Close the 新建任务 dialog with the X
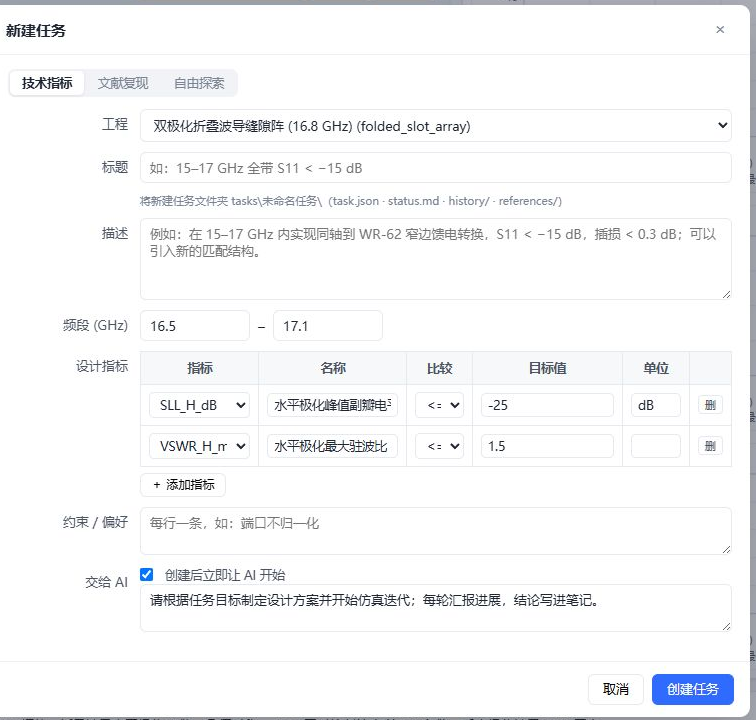Viewport: 756px width, 720px height. (x=720, y=30)
